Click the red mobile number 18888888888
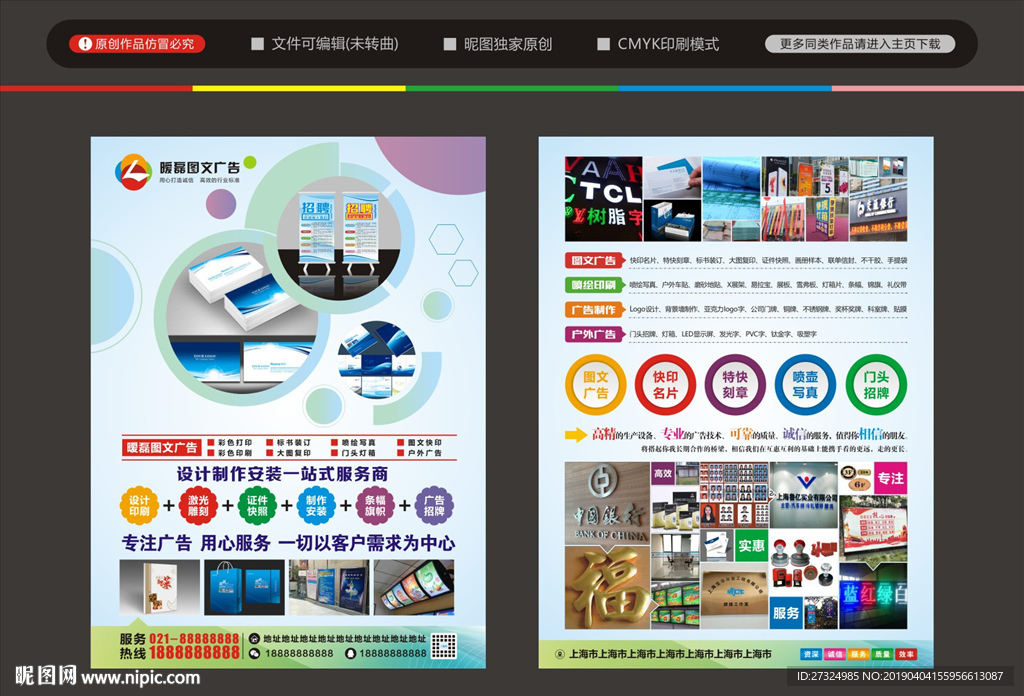The image size is (1024, 696). click(x=194, y=652)
